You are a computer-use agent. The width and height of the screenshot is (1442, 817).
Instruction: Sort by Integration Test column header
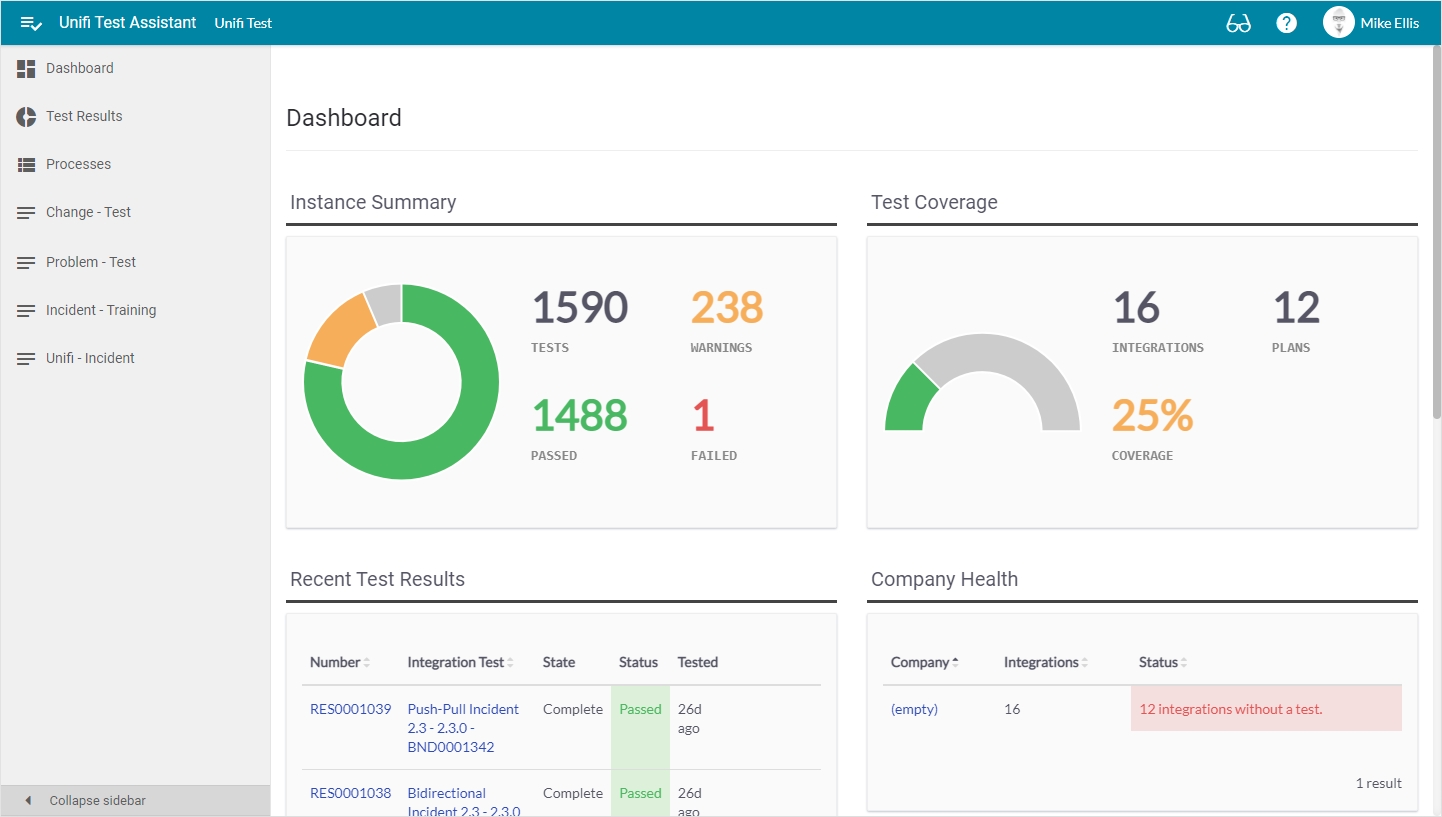click(x=456, y=662)
